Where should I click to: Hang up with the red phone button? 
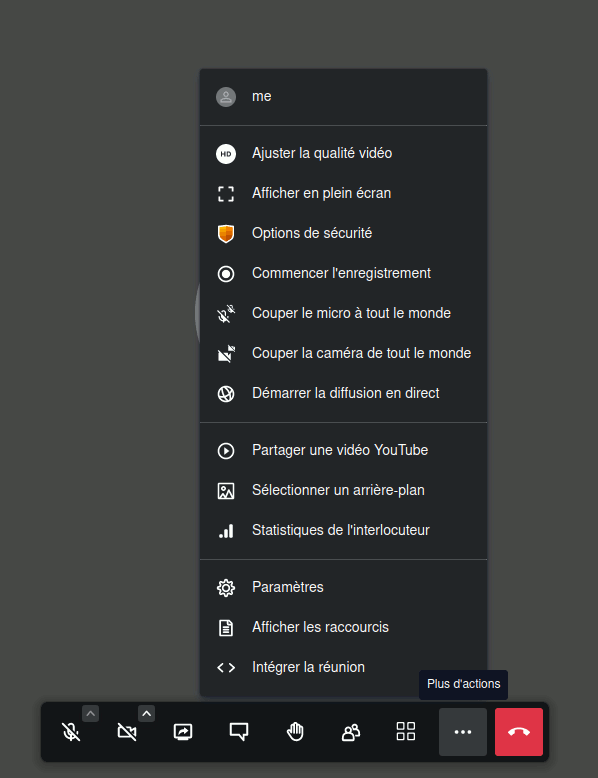point(519,732)
